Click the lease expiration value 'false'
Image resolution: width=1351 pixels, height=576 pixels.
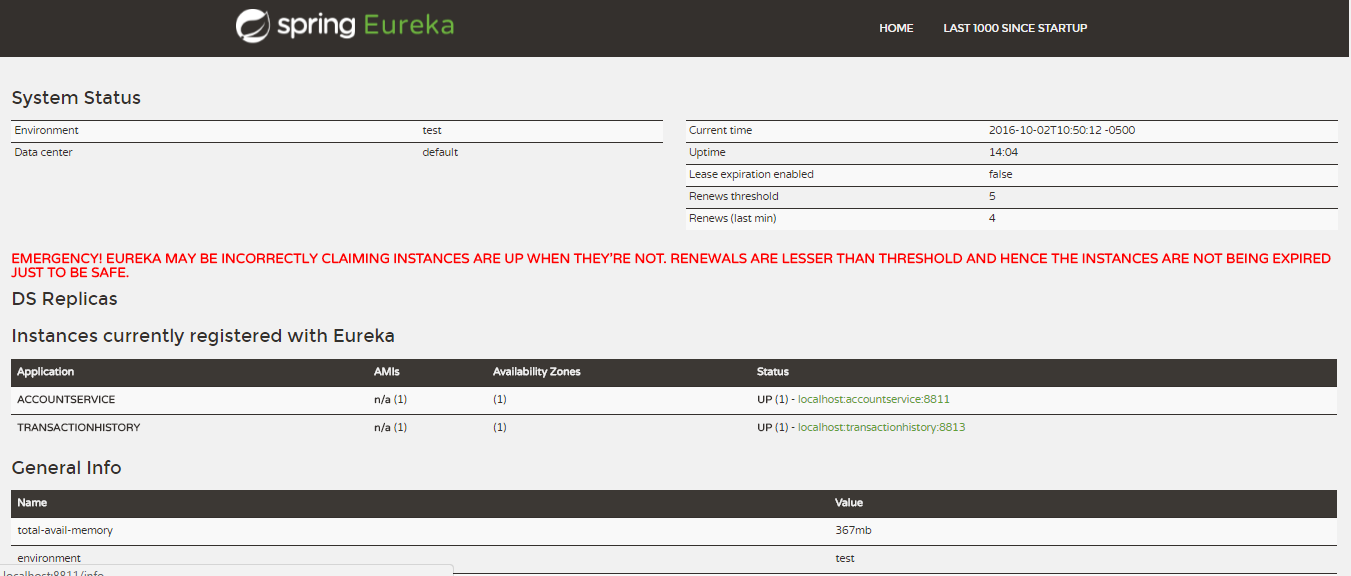tap(1000, 174)
